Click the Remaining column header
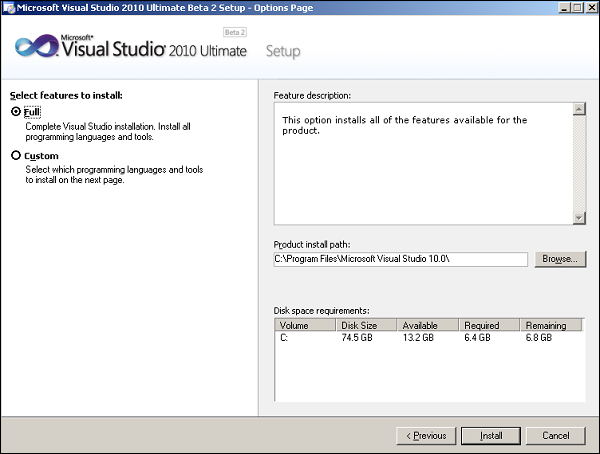The image size is (600, 454). pyautogui.click(x=551, y=325)
